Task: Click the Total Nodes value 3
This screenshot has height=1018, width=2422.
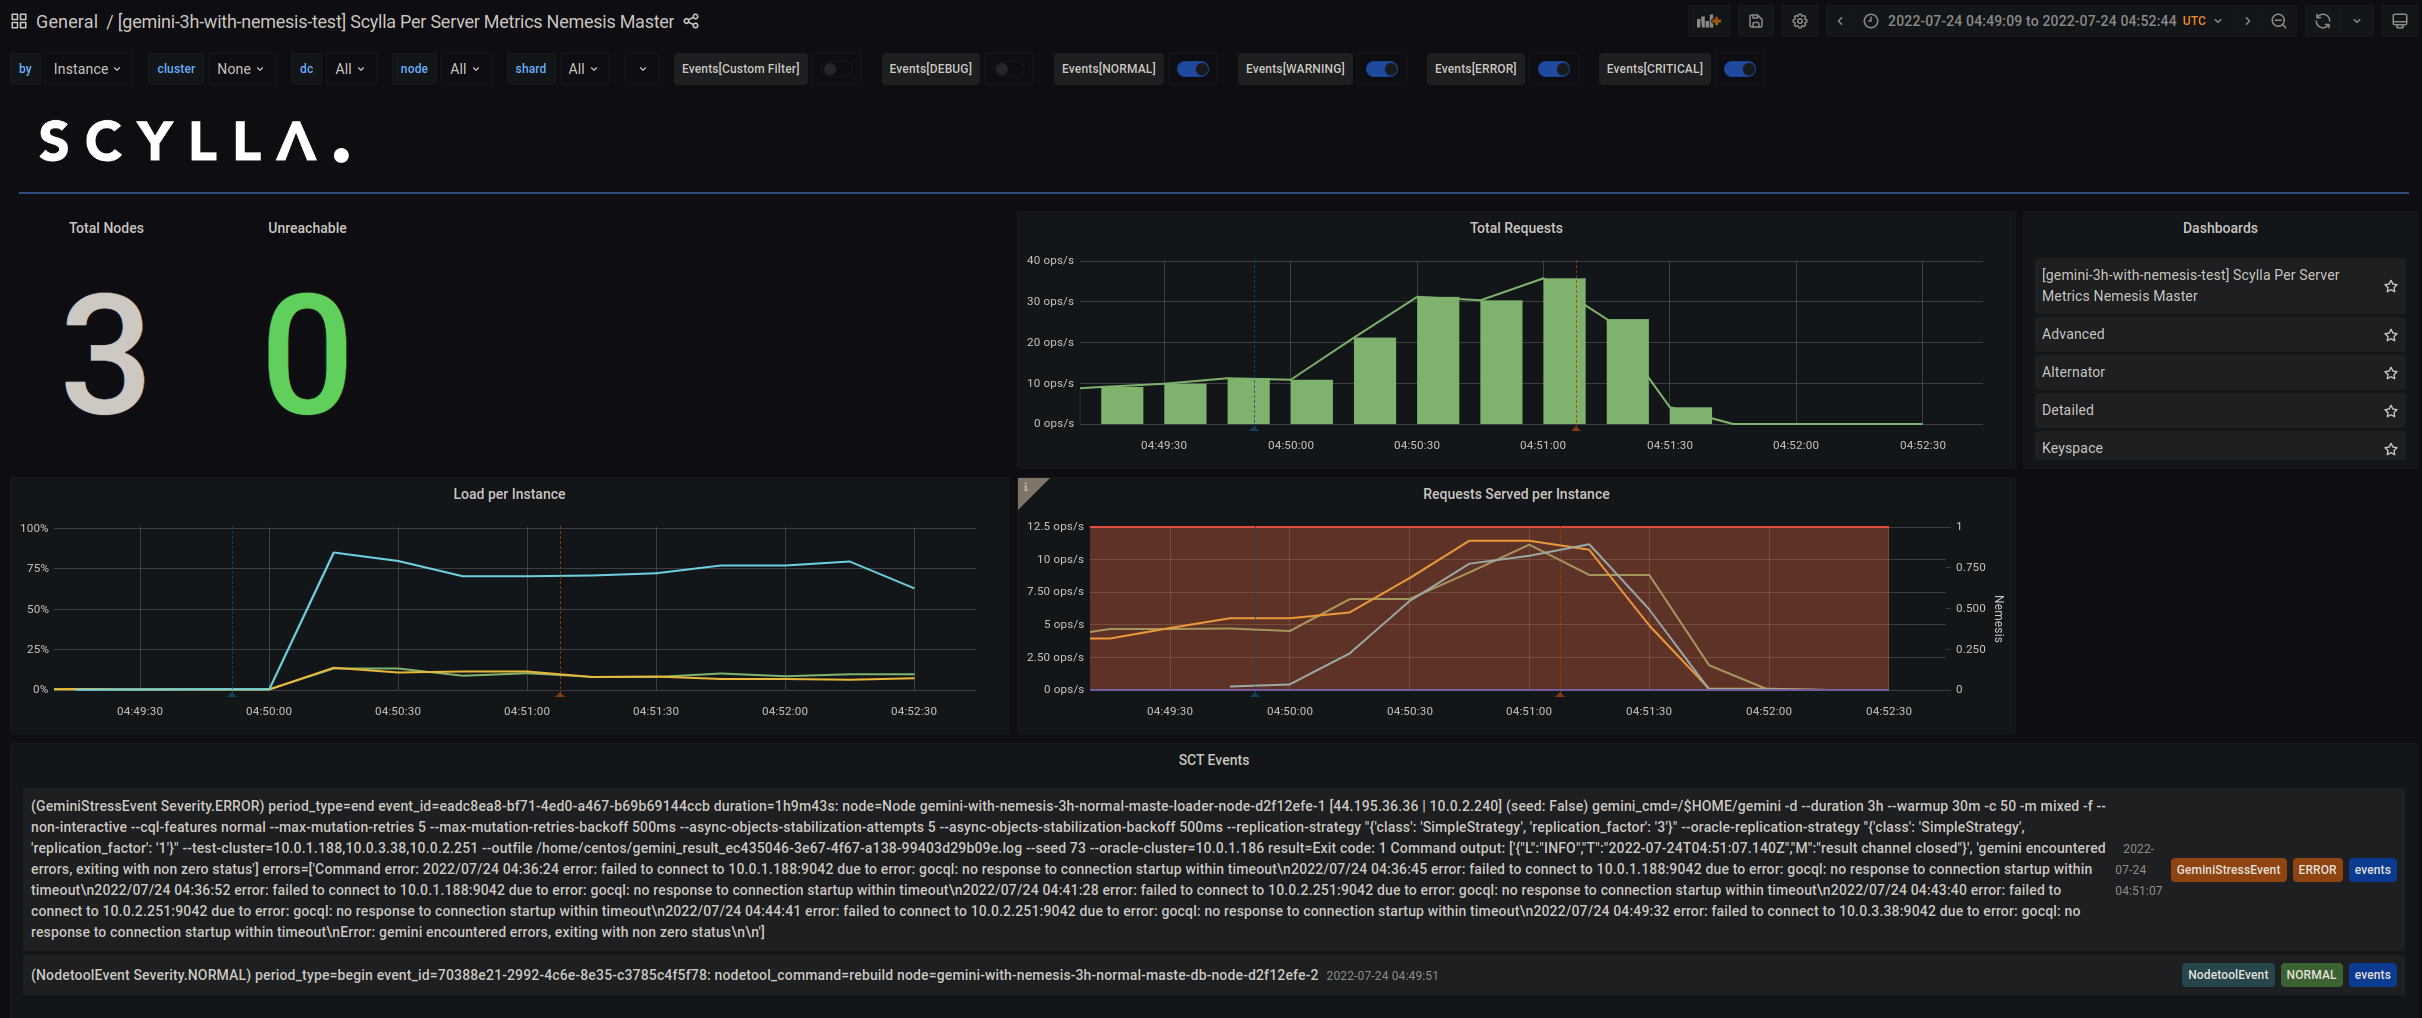Action: click(x=106, y=352)
